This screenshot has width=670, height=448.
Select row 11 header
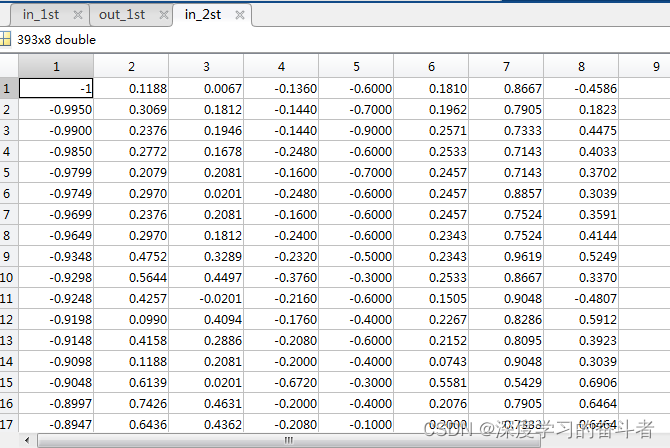[9, 298]
